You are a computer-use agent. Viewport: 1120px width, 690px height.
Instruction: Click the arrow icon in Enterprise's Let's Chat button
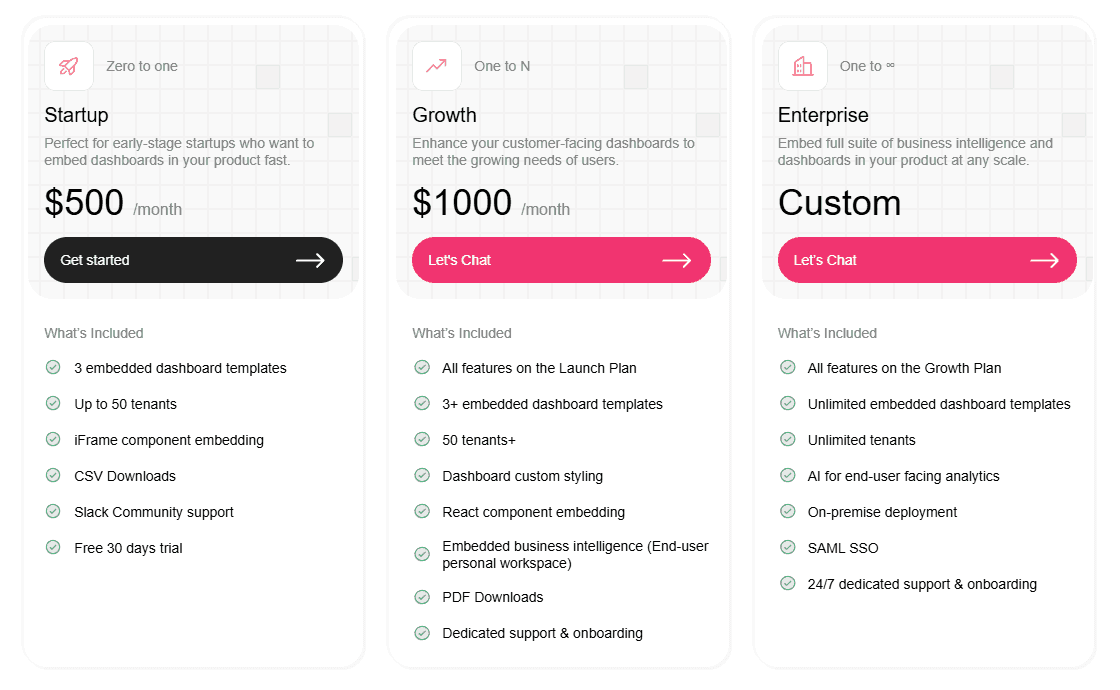pos(1046,259)
